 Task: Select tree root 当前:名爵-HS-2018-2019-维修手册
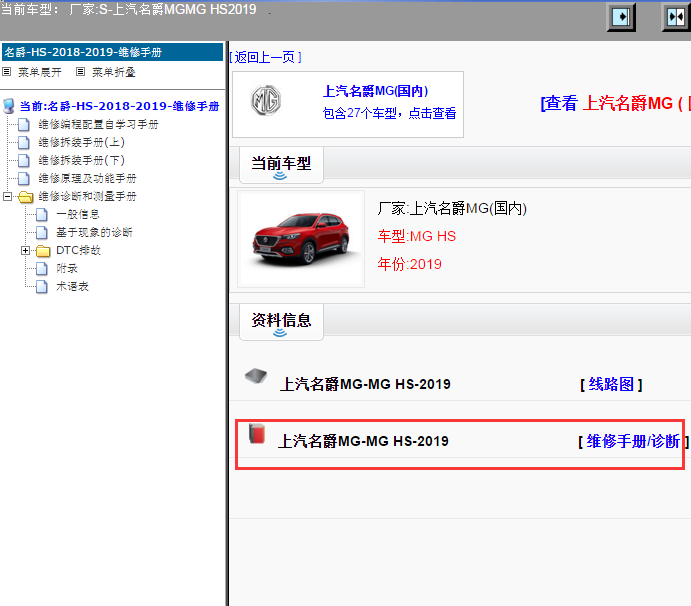coord(119,106)
